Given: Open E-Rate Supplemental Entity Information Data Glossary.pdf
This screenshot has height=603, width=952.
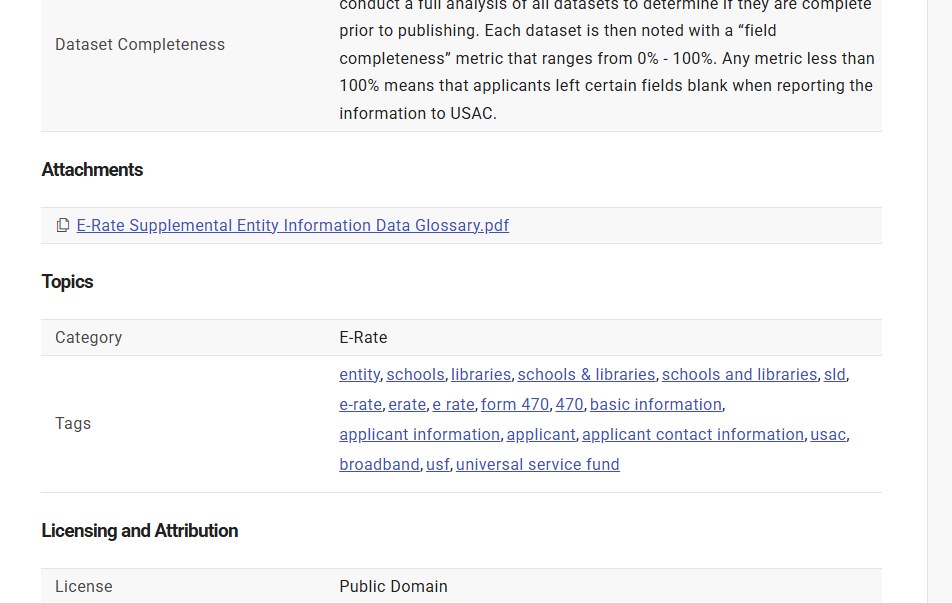Looking at the screenshot, I should [x=292, y=225].
